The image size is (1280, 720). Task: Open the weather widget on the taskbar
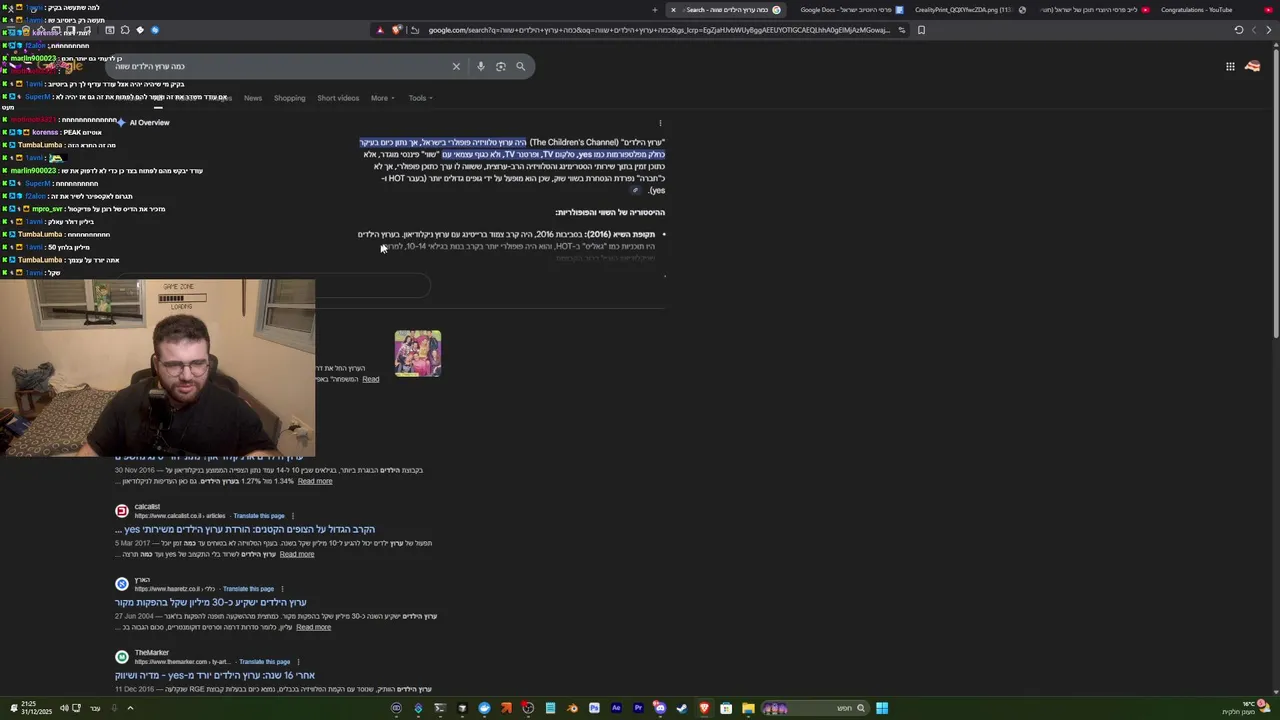coord(1244,708)
